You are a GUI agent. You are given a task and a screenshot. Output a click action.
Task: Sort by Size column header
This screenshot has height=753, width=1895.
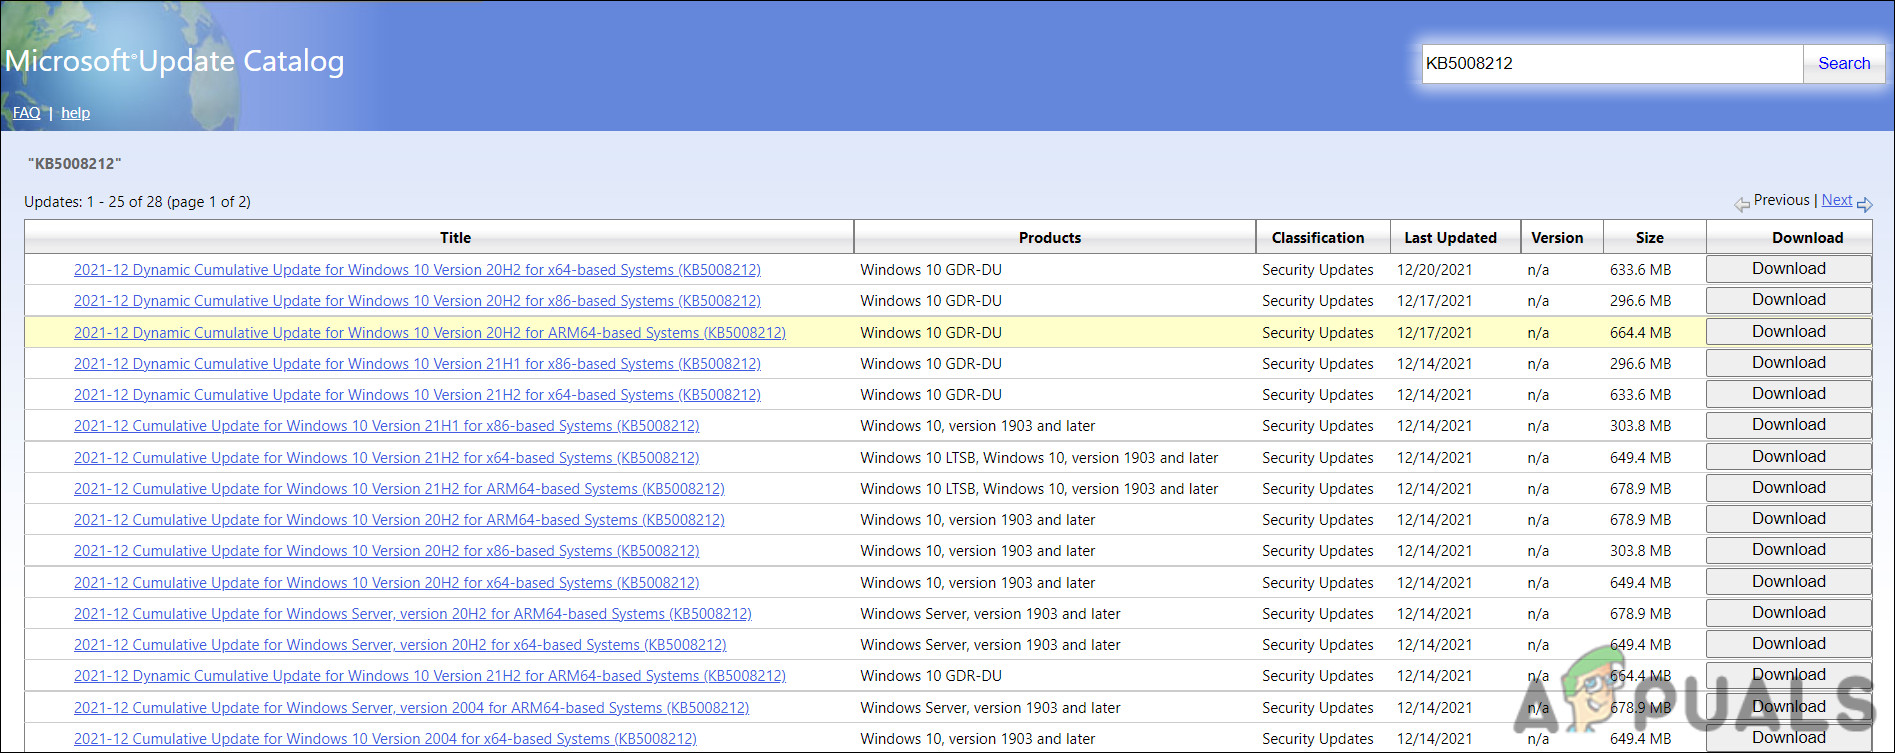tap(1649, 238)
